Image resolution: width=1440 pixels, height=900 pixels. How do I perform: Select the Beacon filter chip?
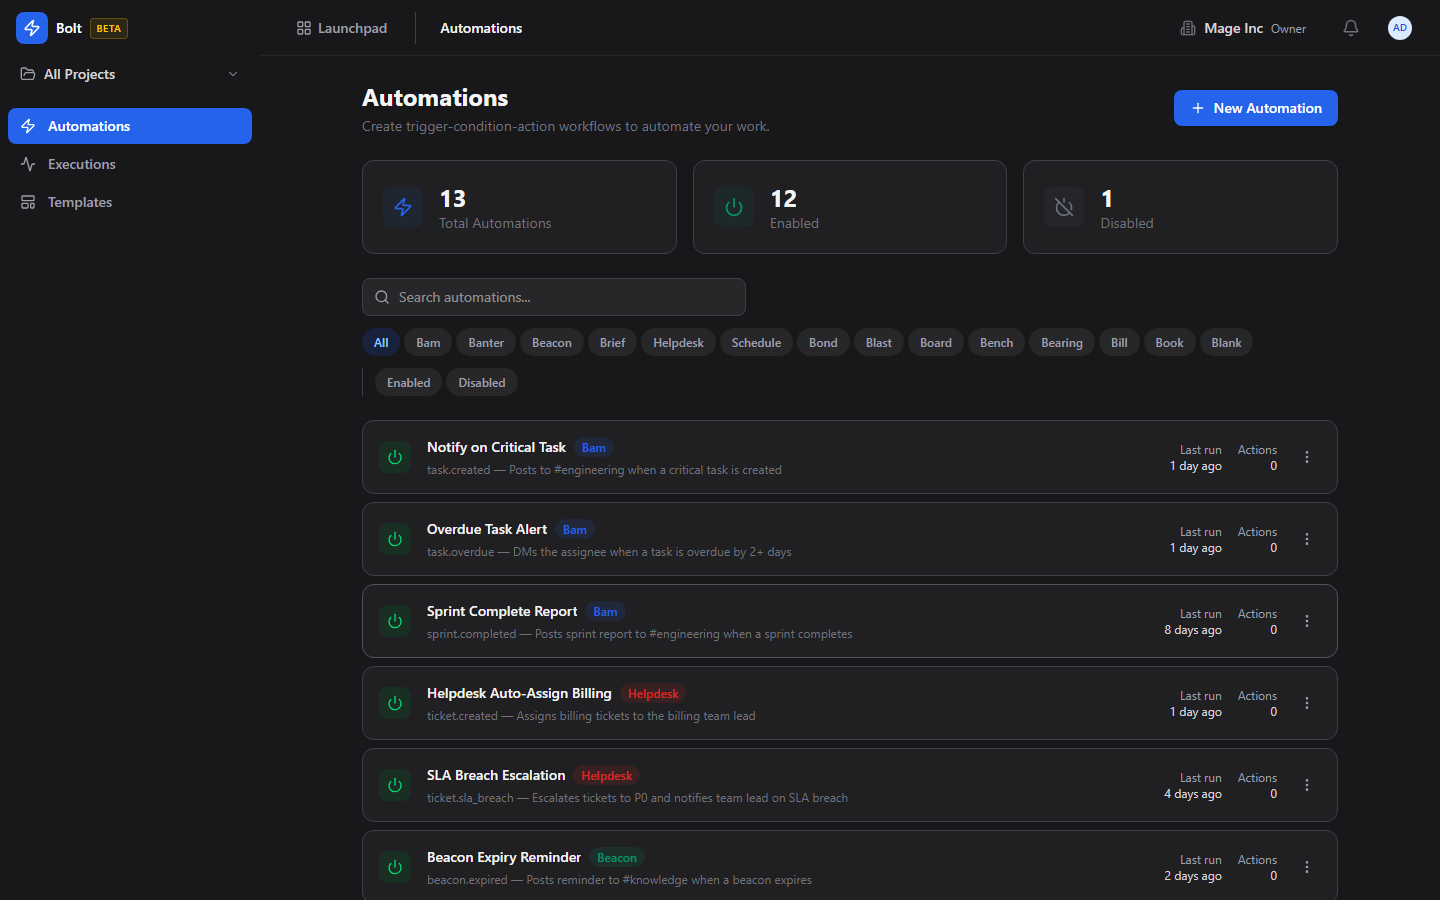tap(551, 343)
